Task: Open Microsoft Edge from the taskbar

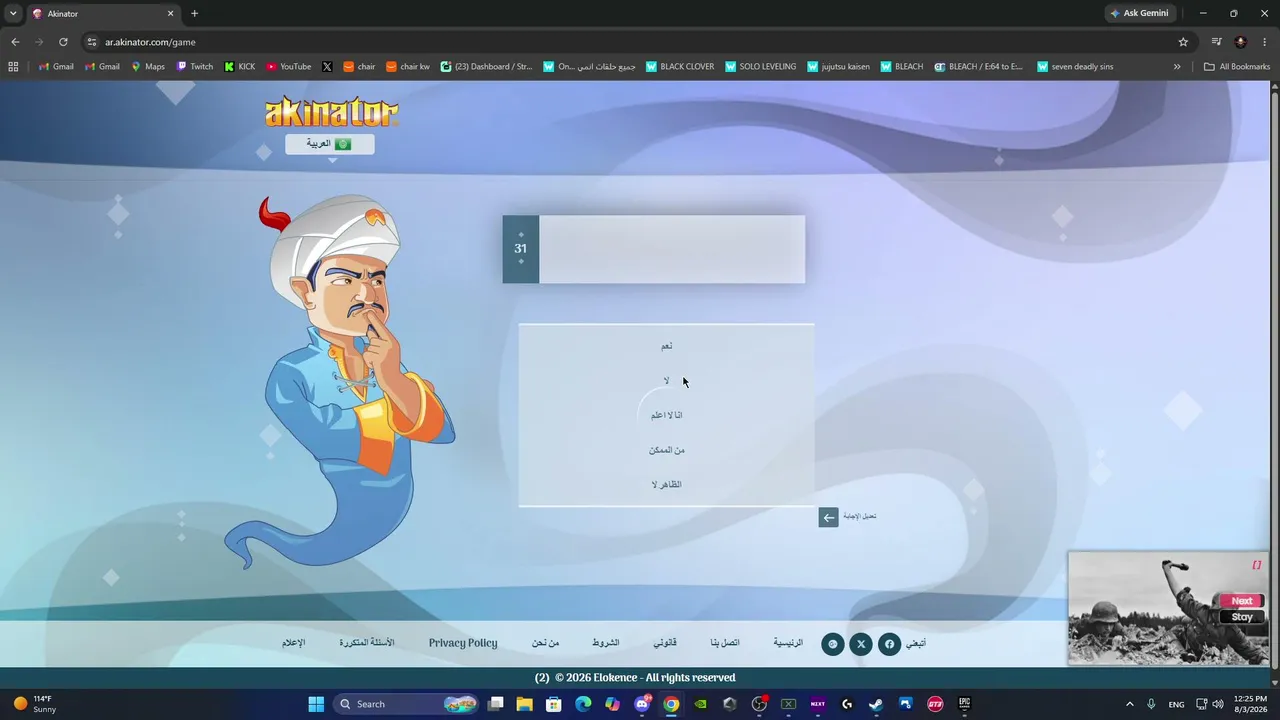Action: tap(583, 704)
